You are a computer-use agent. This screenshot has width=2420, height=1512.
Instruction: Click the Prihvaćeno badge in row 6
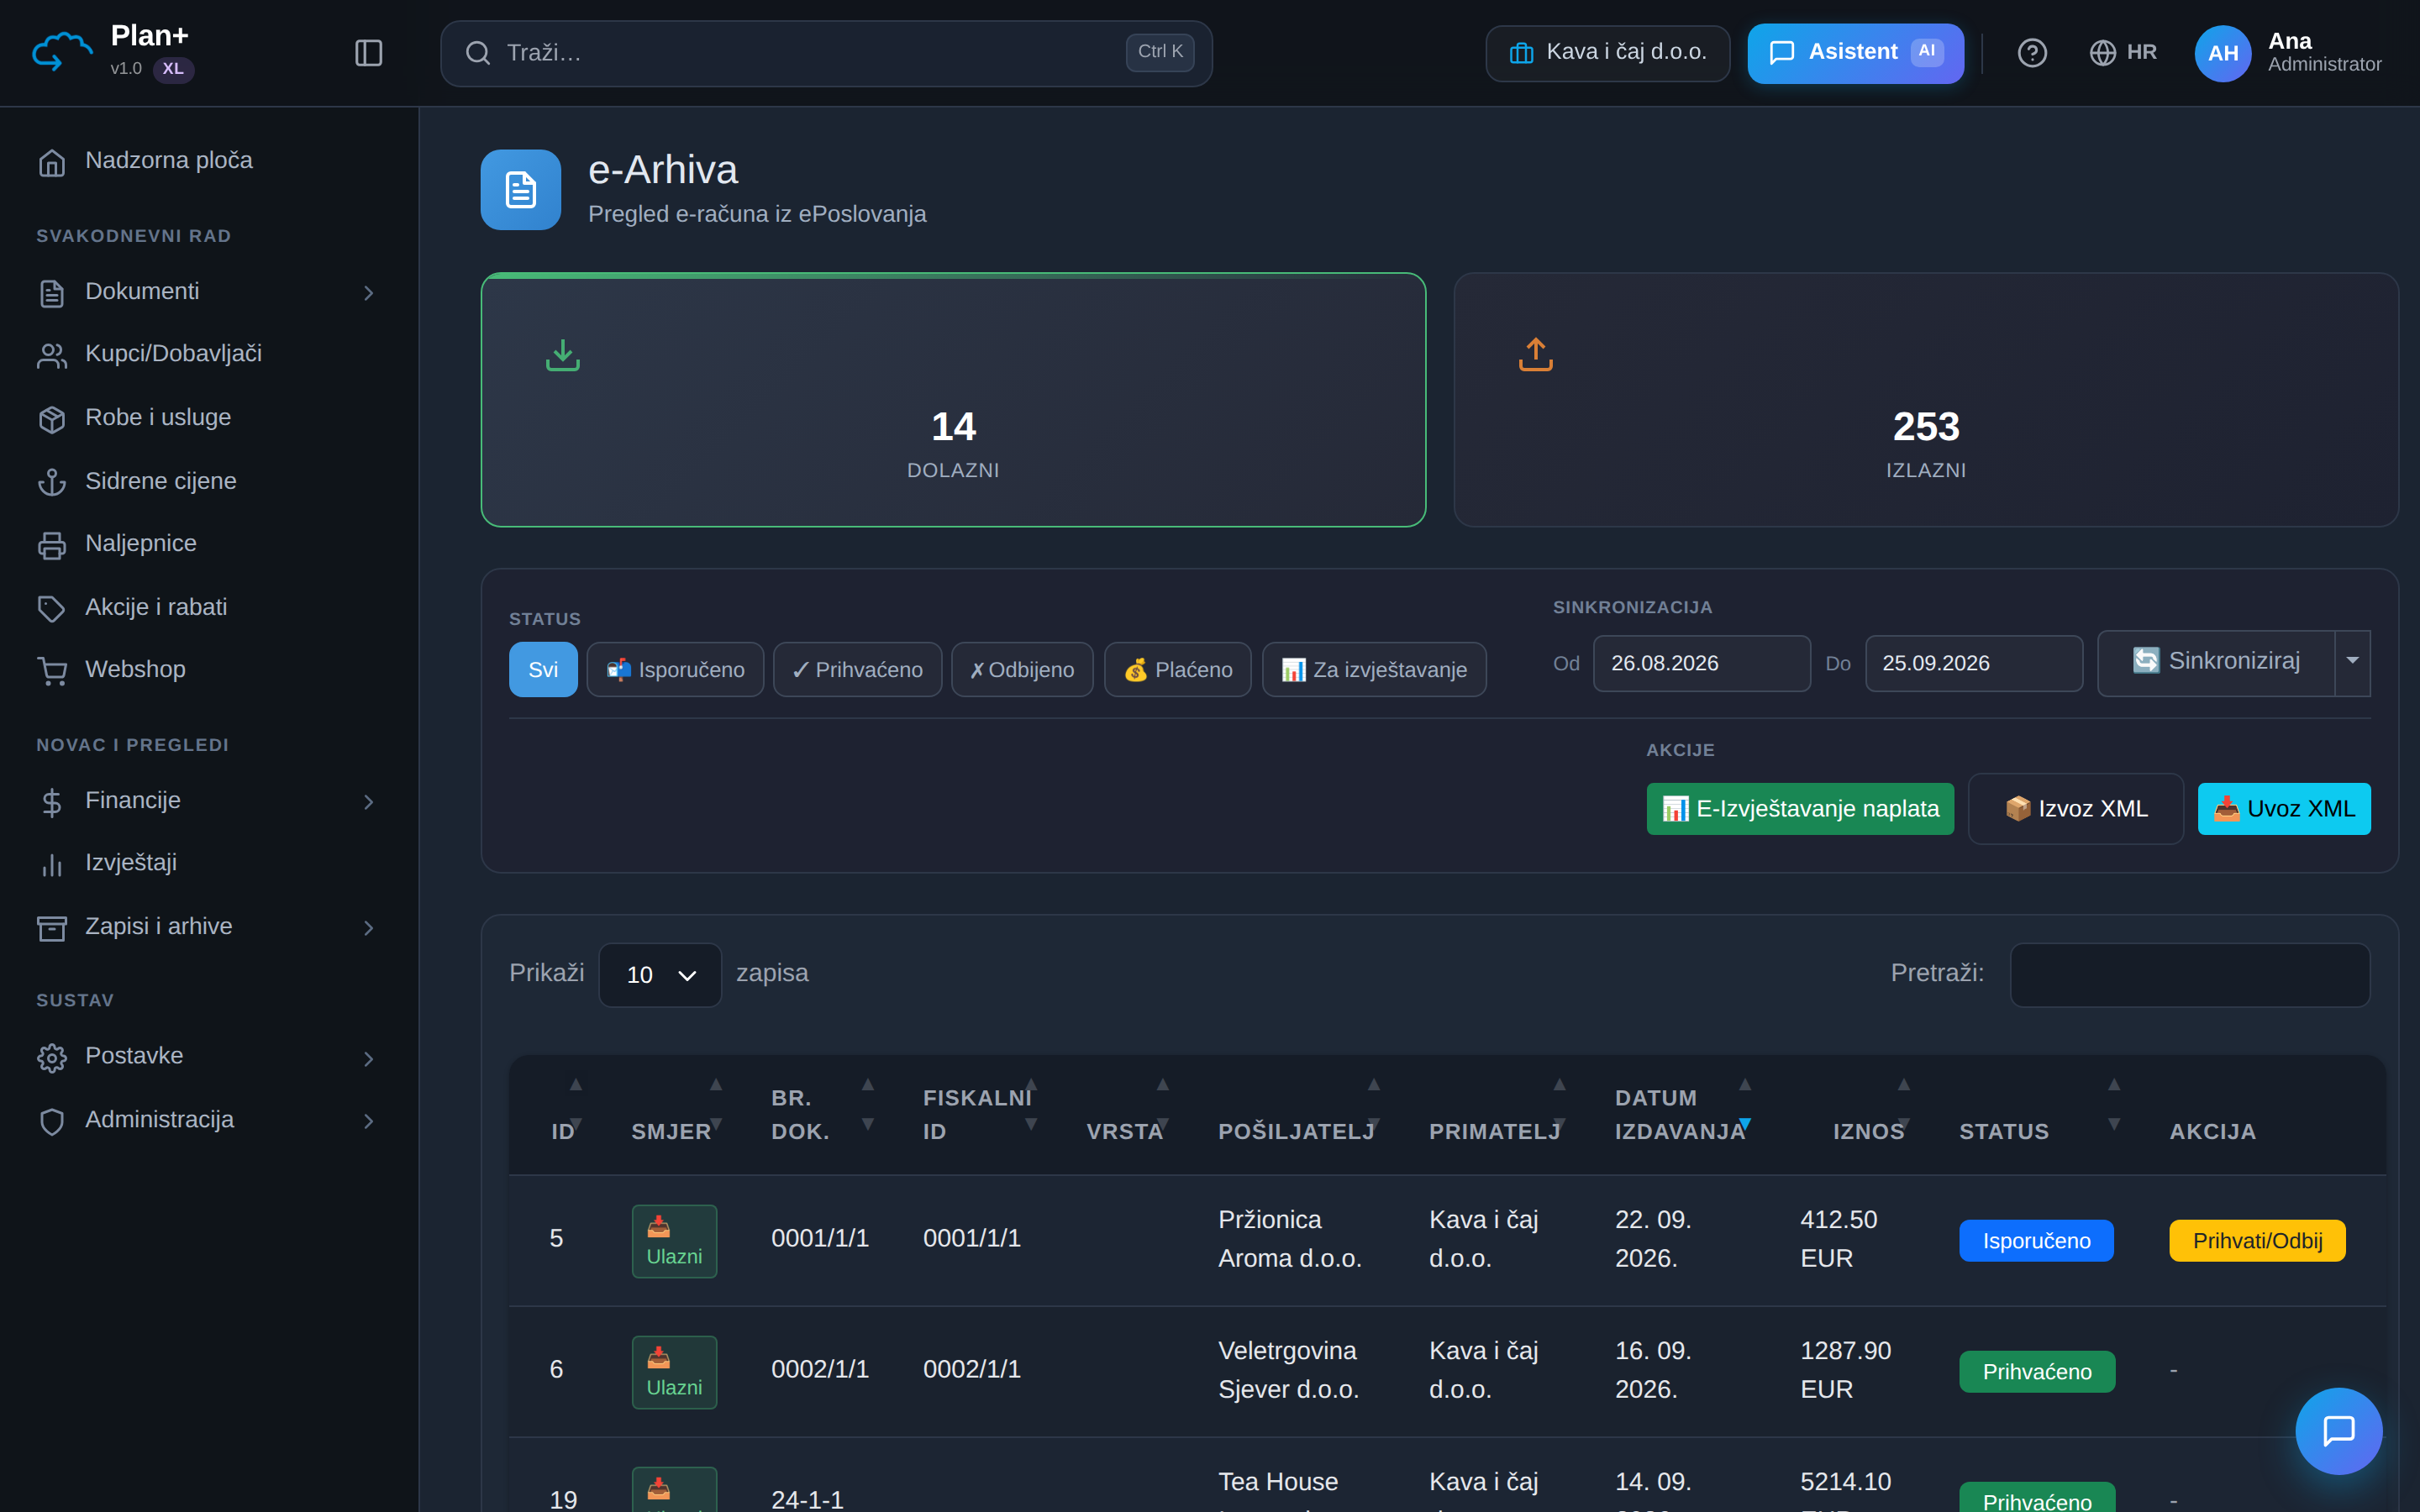coord(2037,1372)
